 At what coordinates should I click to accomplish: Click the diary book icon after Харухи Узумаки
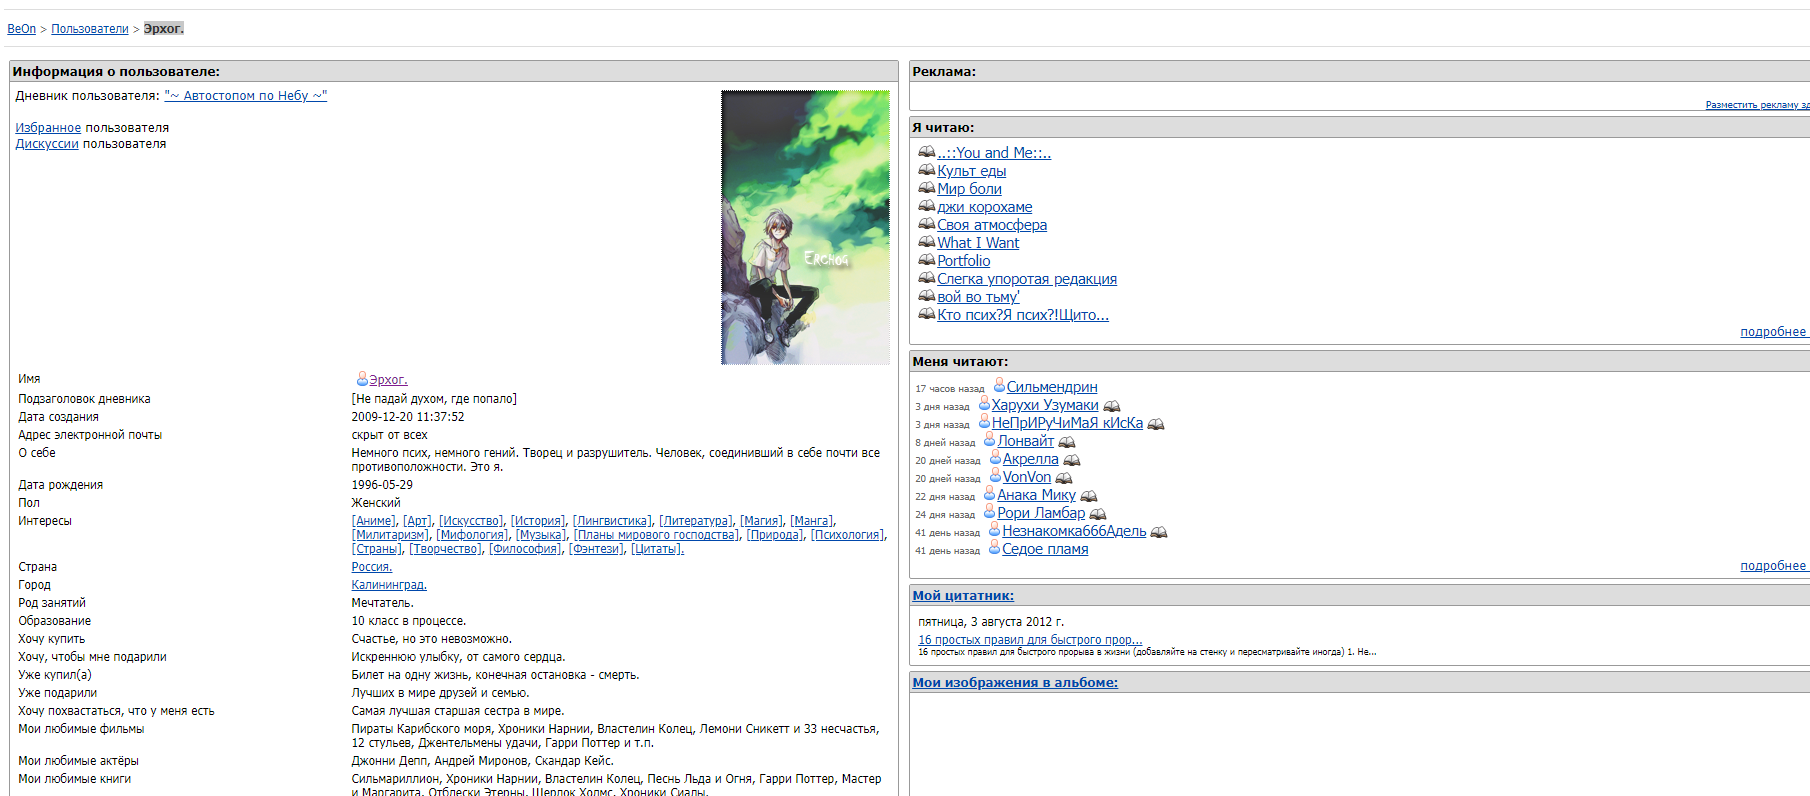click(1111, 406)
